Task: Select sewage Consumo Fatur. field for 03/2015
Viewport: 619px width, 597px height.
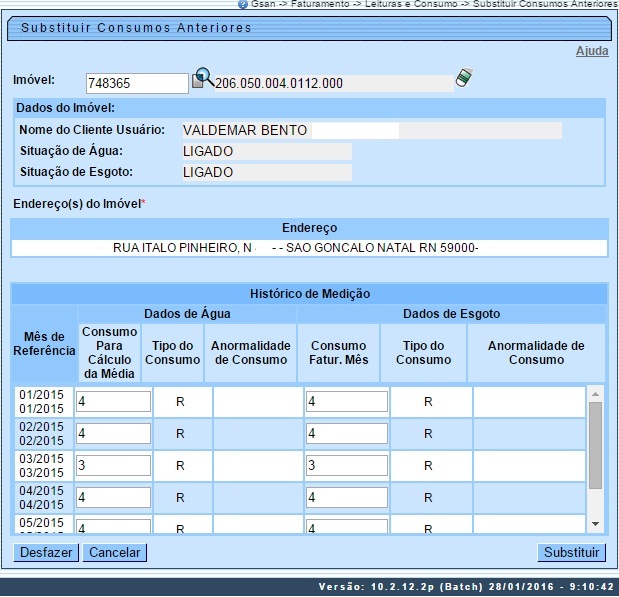Action: tap(346, 466)
